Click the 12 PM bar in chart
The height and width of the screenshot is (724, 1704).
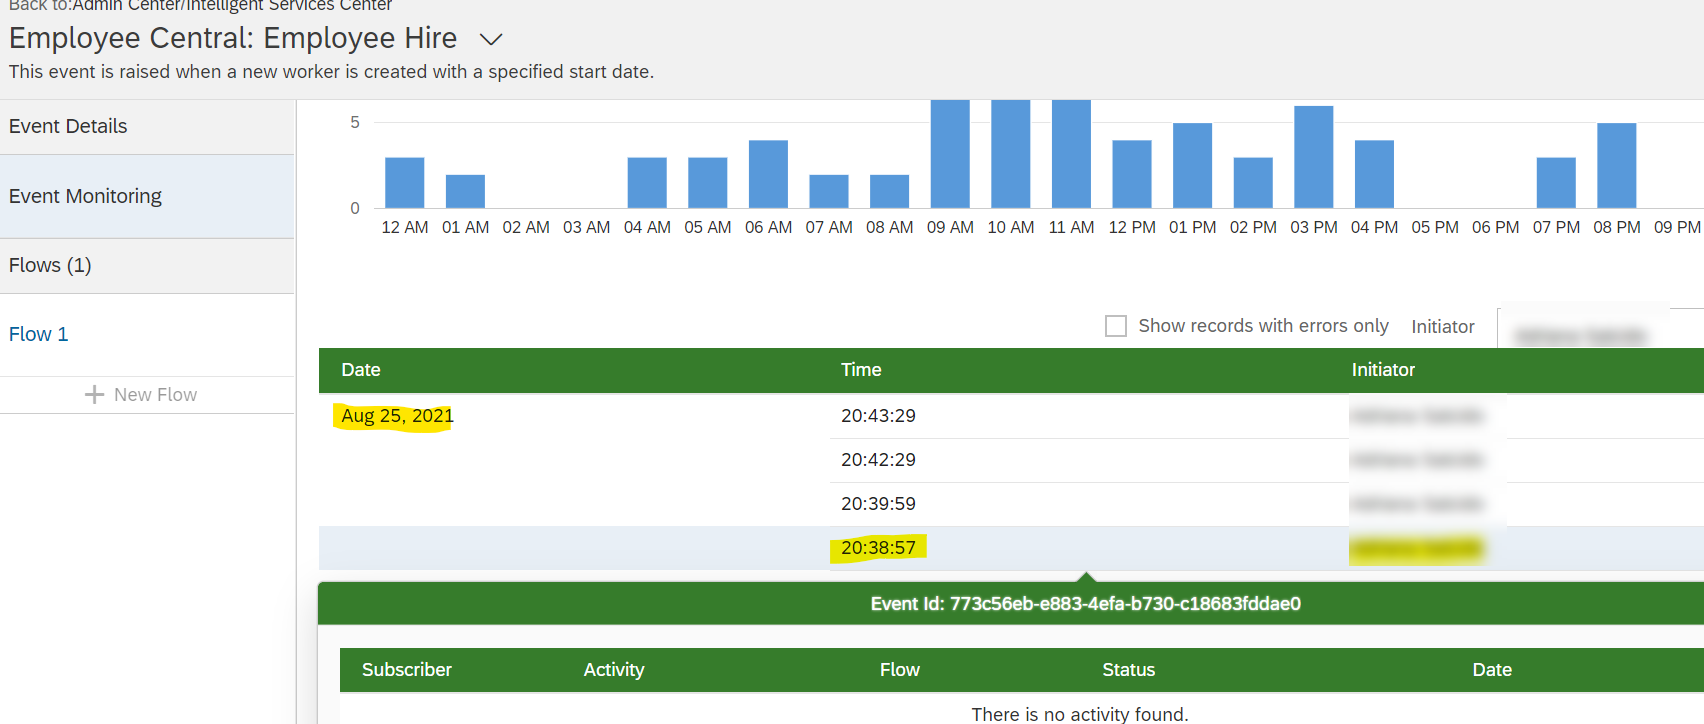[1132, 174]
